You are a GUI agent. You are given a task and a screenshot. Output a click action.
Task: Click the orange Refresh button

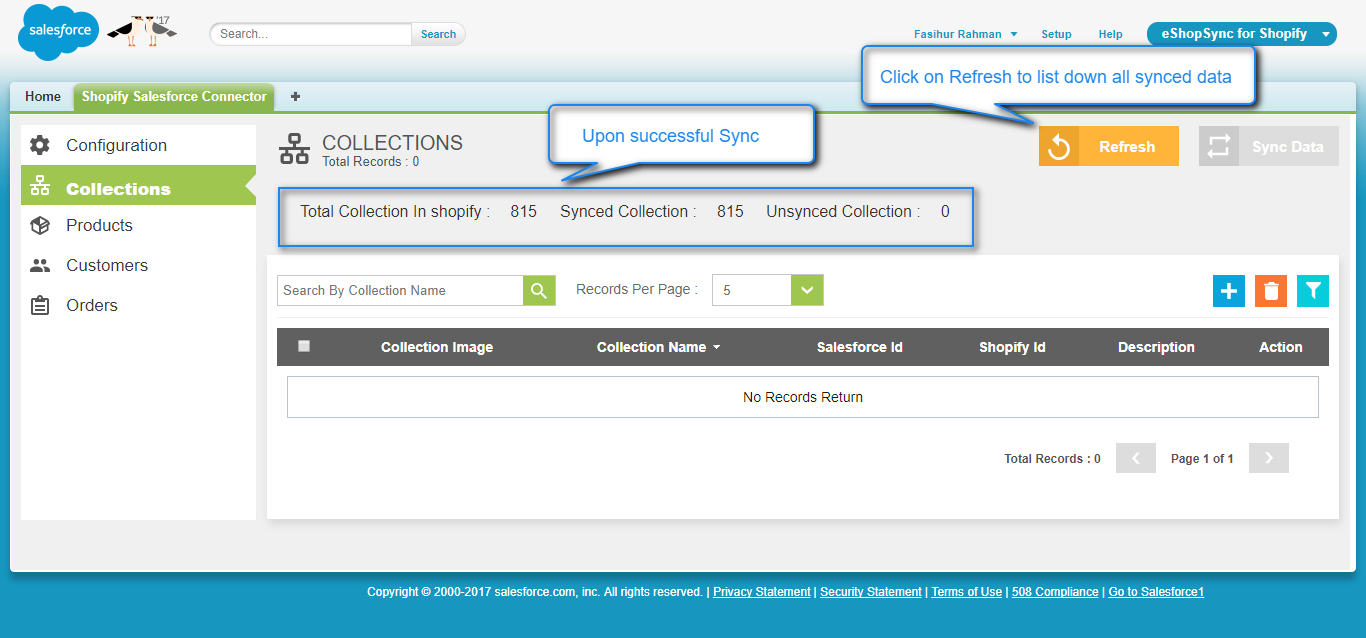click(1108, 147)
